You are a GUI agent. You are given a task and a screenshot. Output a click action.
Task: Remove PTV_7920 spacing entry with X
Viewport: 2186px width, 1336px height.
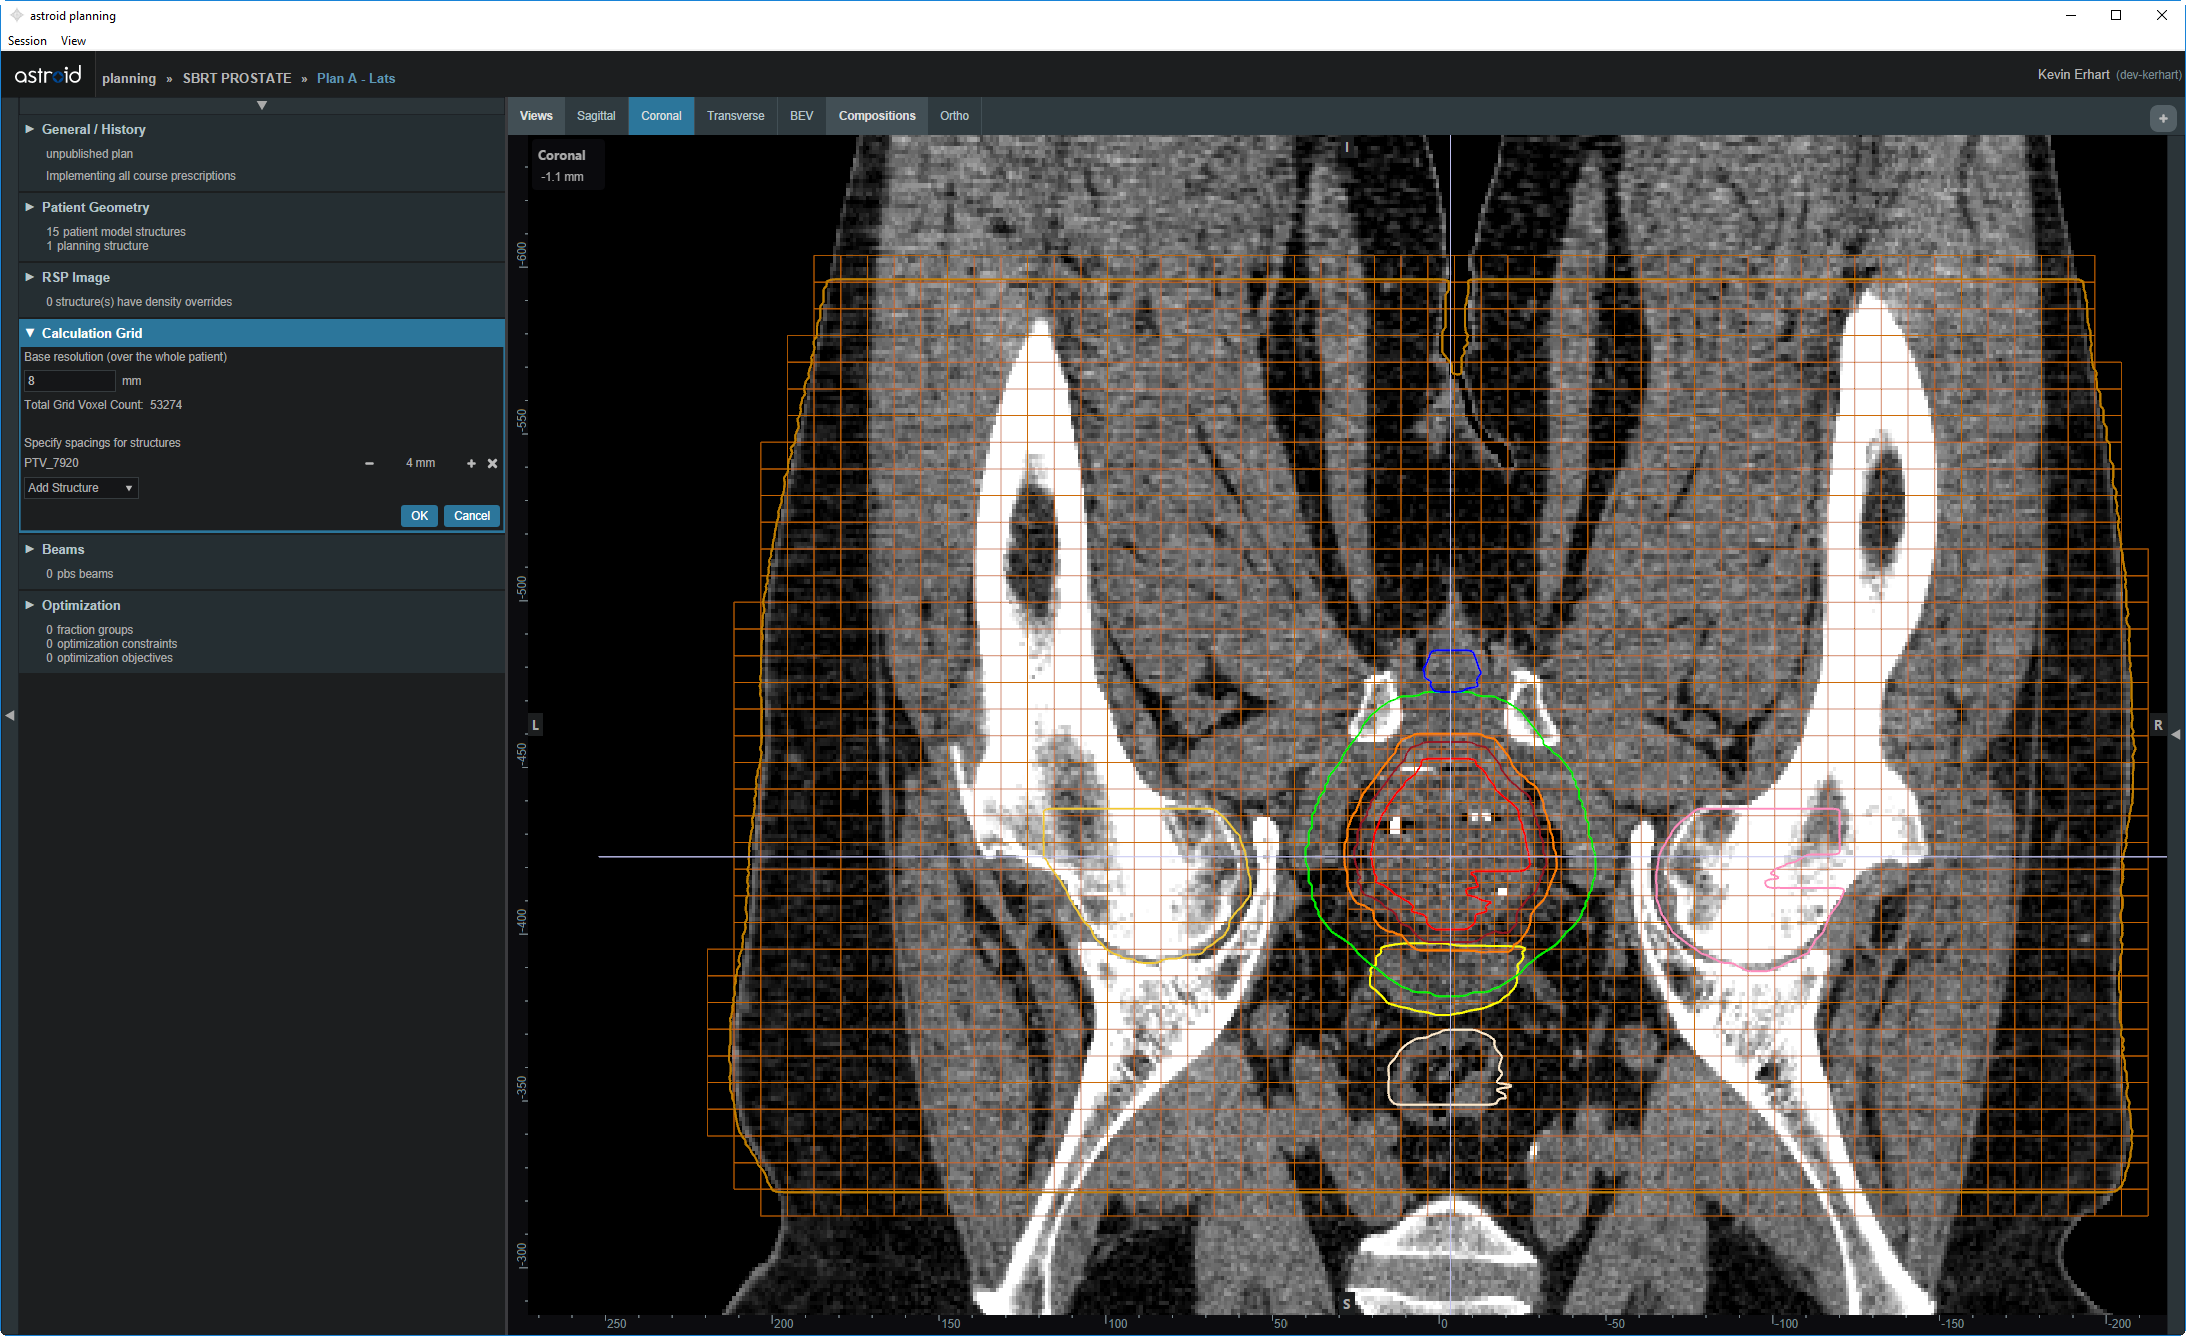pos(492,463)
